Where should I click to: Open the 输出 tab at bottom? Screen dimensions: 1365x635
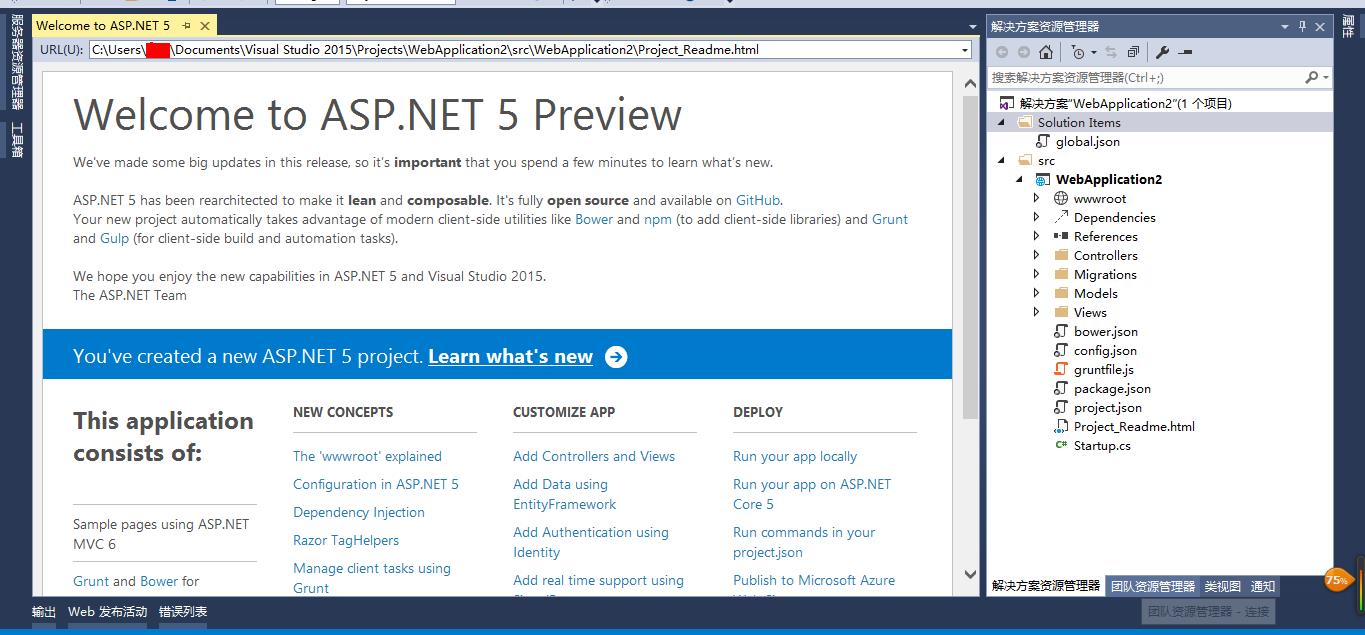pos(44,612)
